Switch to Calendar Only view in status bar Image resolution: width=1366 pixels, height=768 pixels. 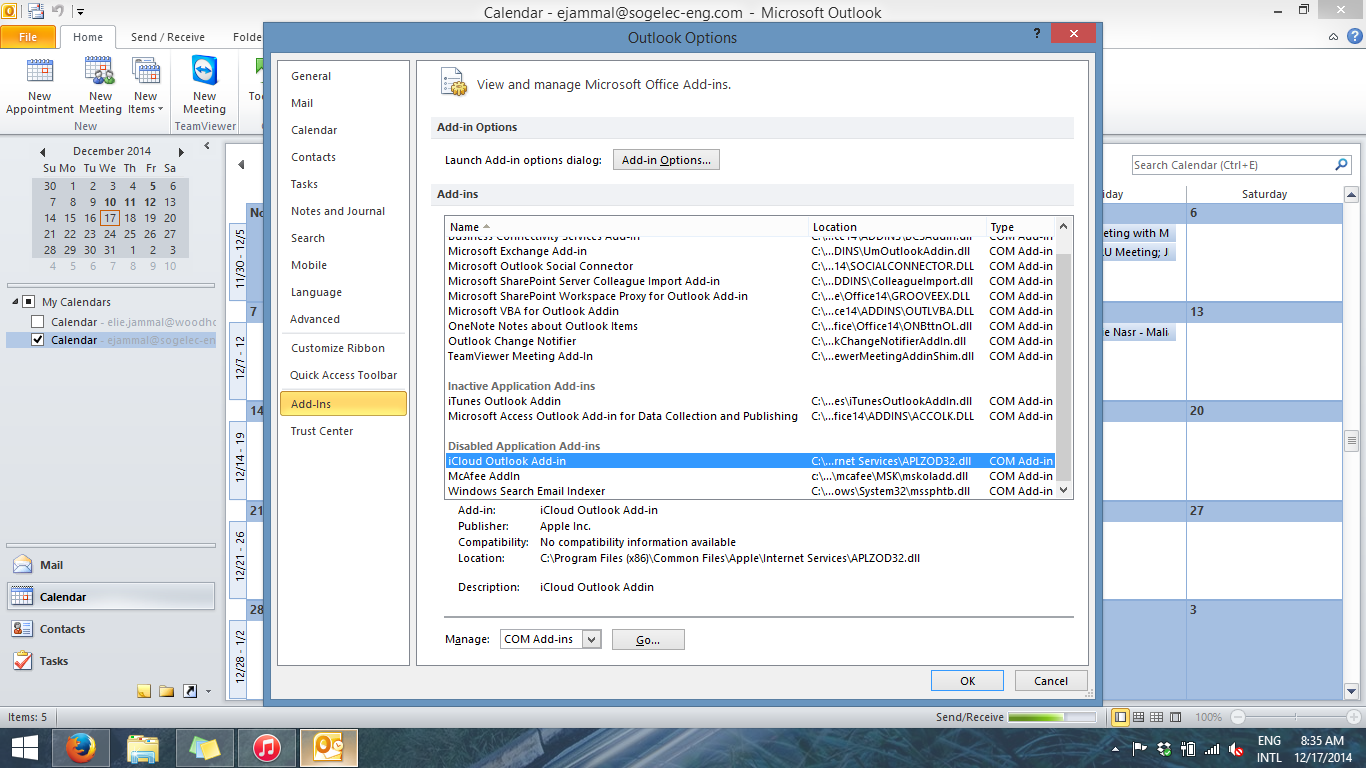click(1157, 717)
